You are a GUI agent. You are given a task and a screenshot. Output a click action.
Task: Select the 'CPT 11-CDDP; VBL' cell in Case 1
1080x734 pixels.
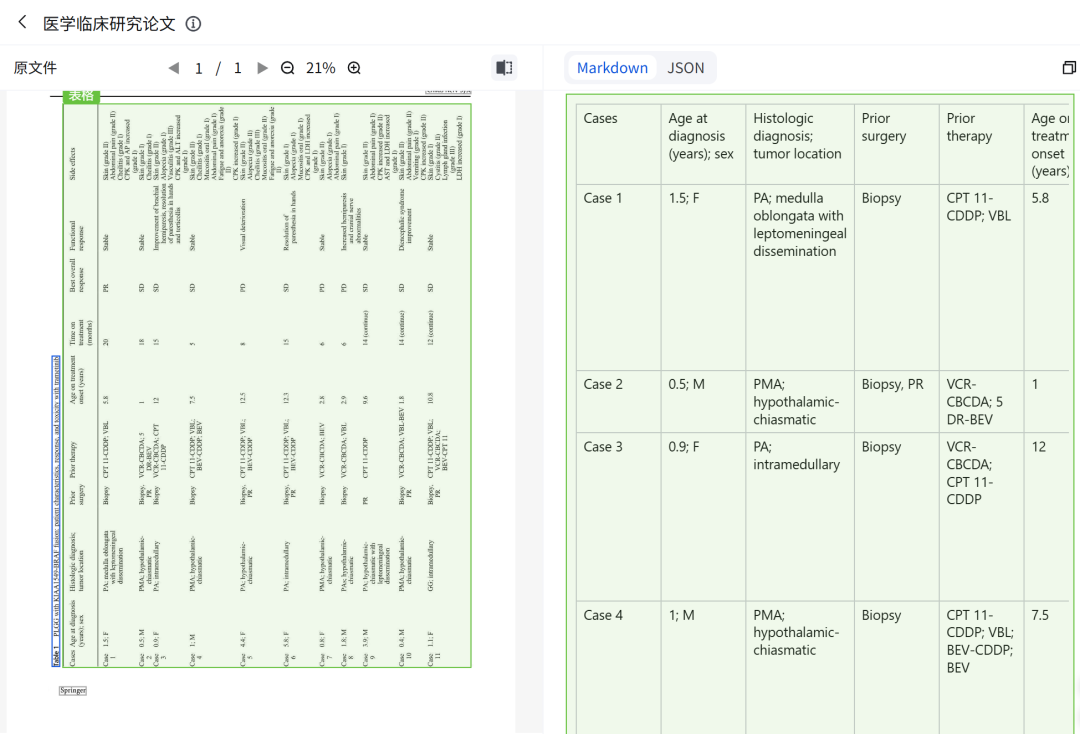[x=982, y=277]
